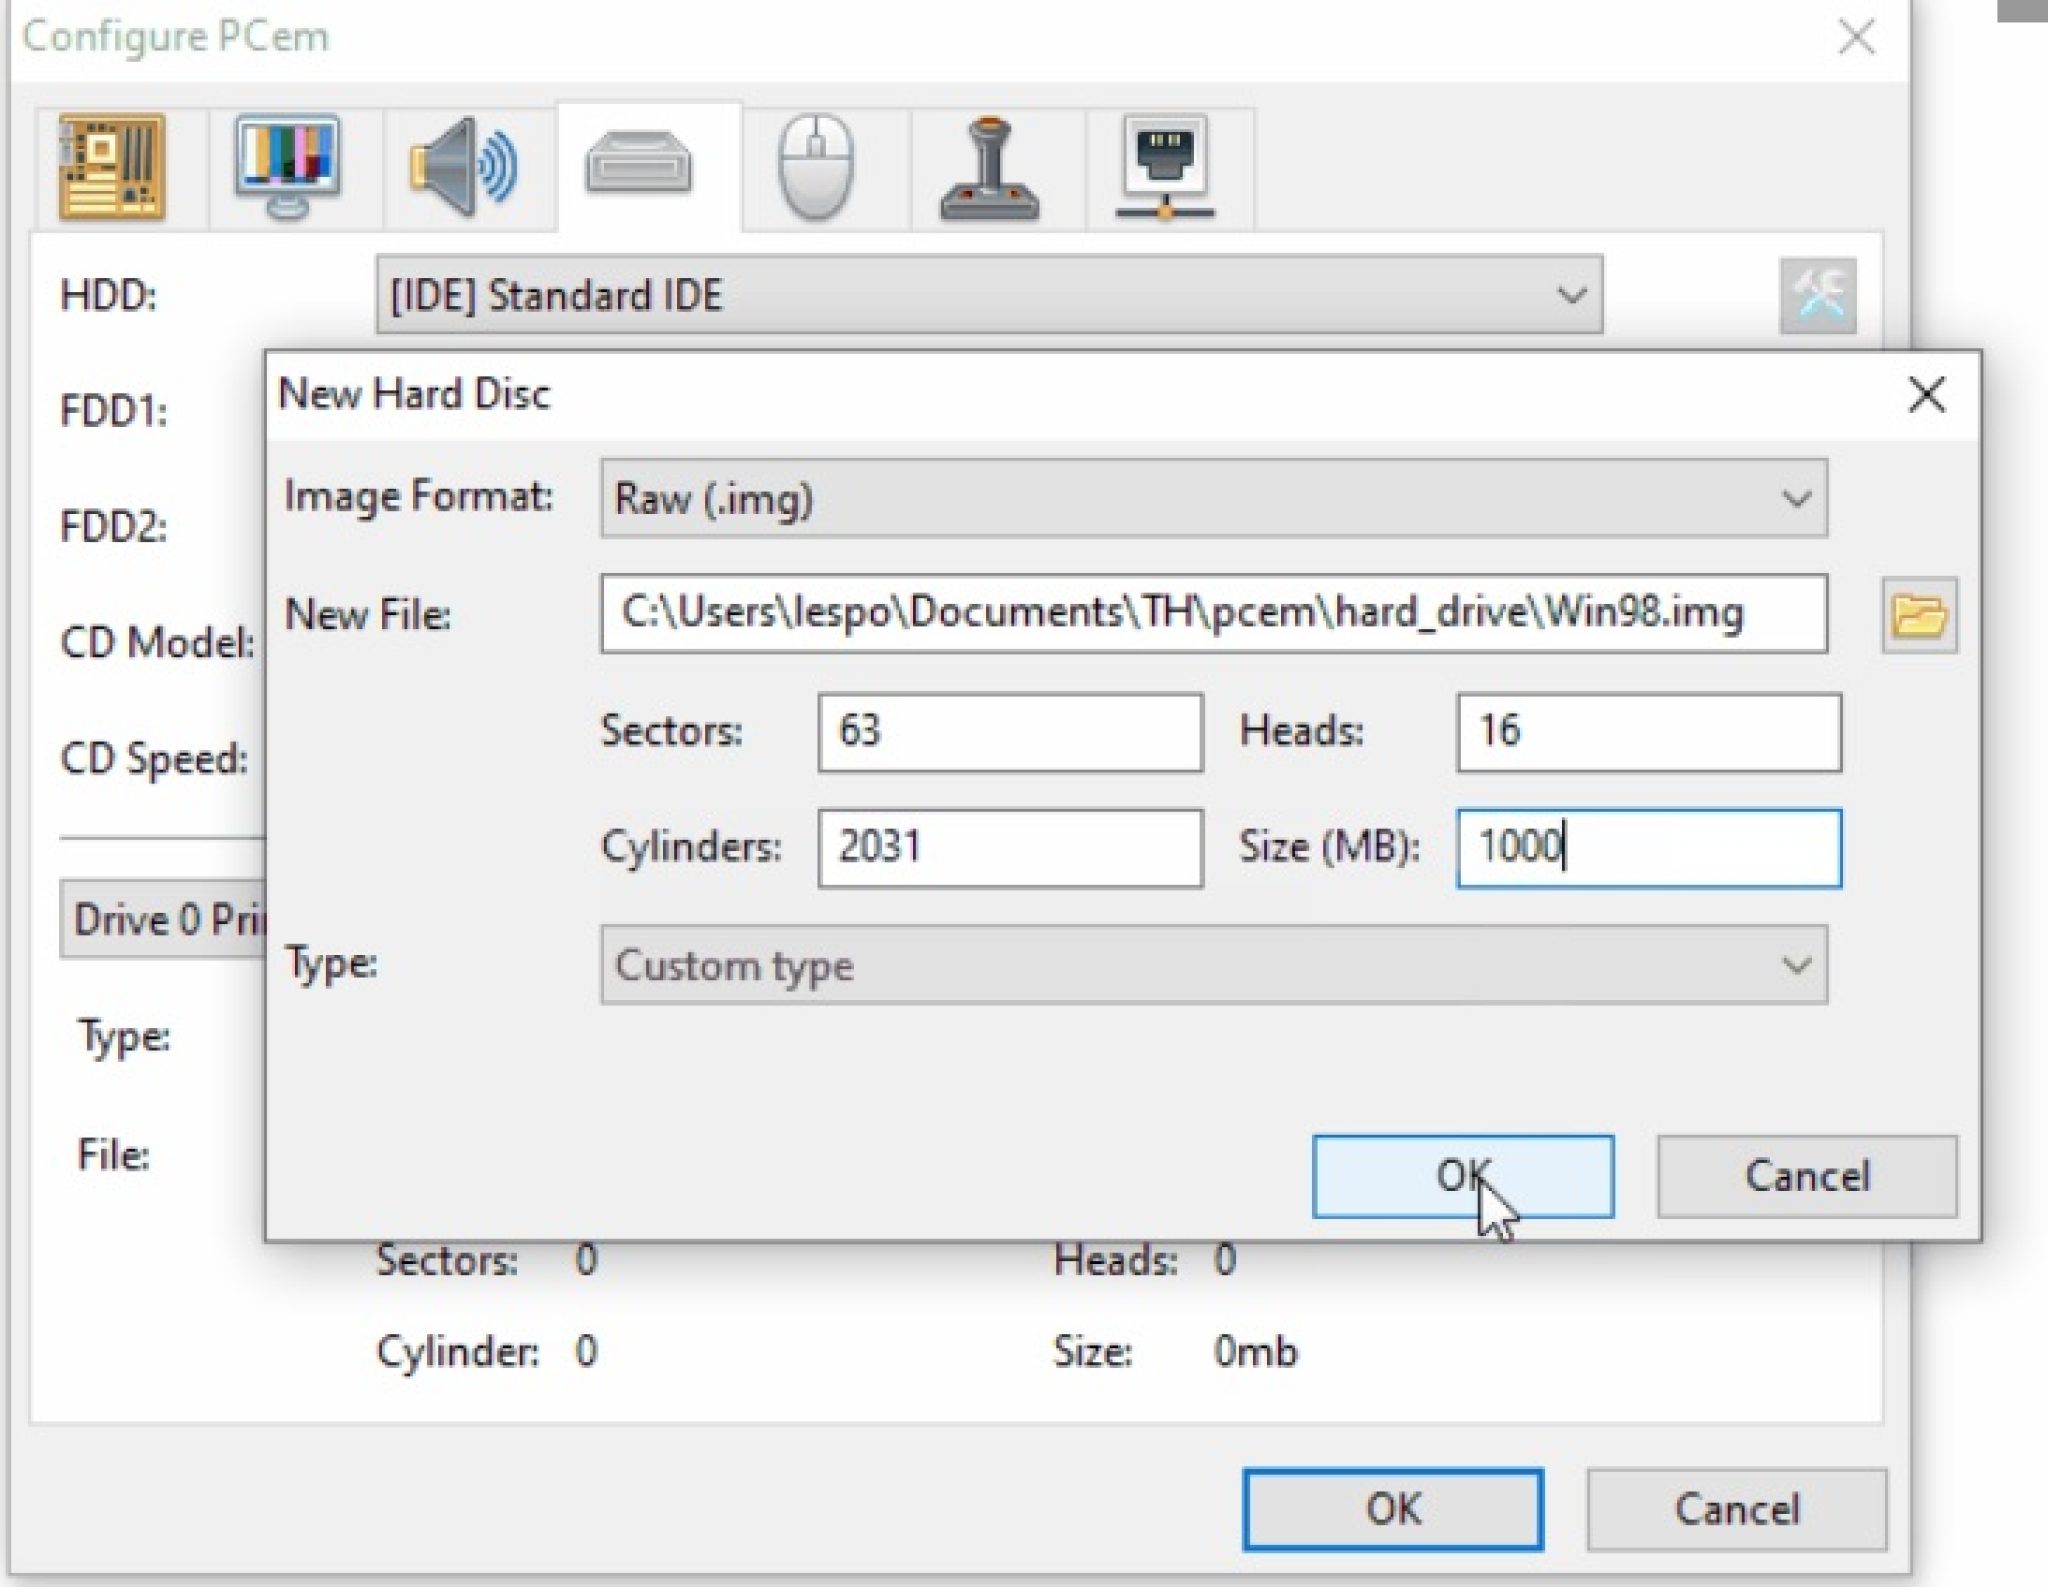Open the sound settings tab with speaker icon
The image size is (2048, 1587).
coord(465,168)
